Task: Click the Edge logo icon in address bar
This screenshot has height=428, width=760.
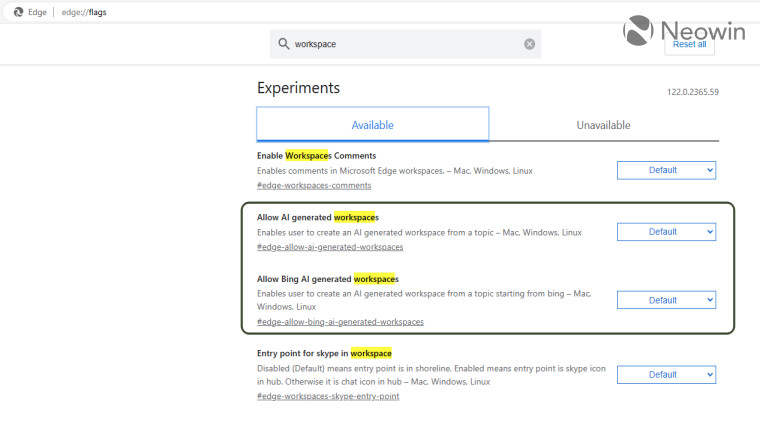Action: click(18, 12)
